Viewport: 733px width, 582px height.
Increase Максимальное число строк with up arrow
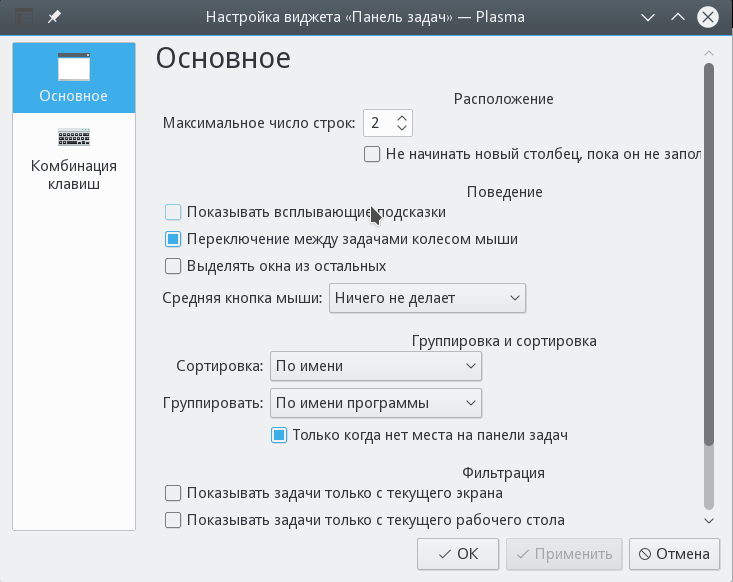[401, 117]
